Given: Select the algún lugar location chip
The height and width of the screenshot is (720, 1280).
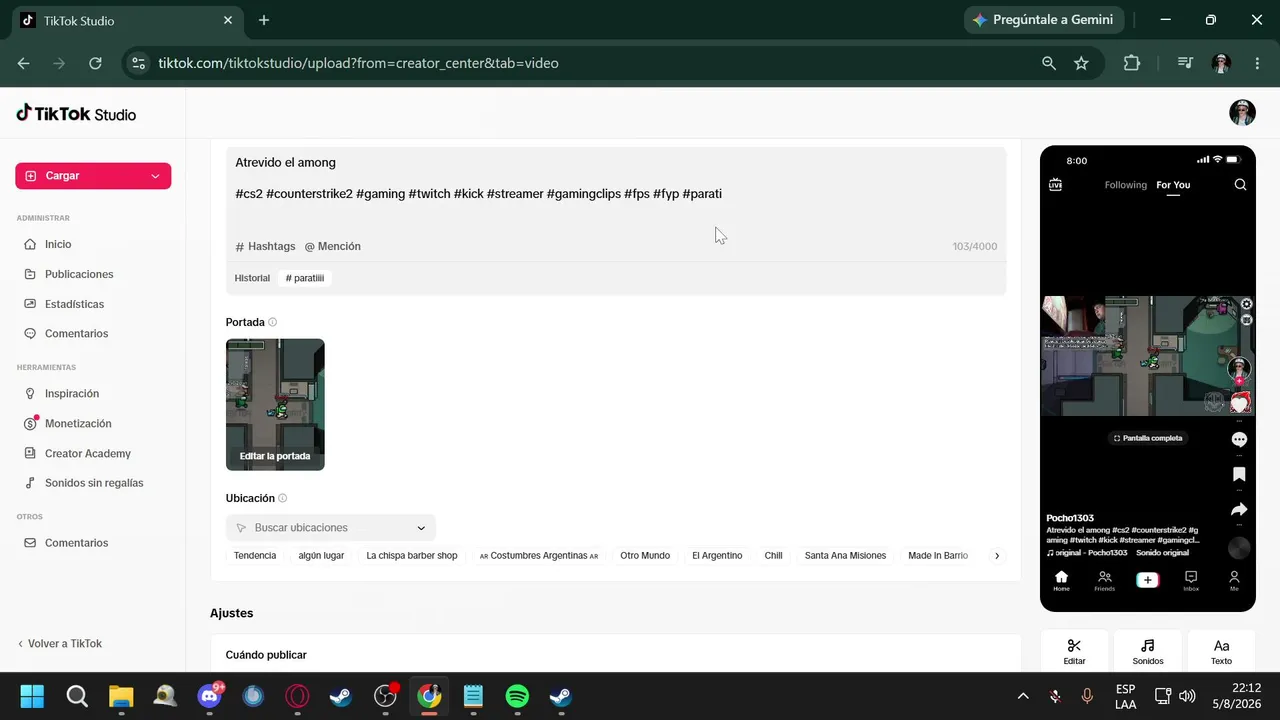Looking at the screenshot, I should pos(321,556).
